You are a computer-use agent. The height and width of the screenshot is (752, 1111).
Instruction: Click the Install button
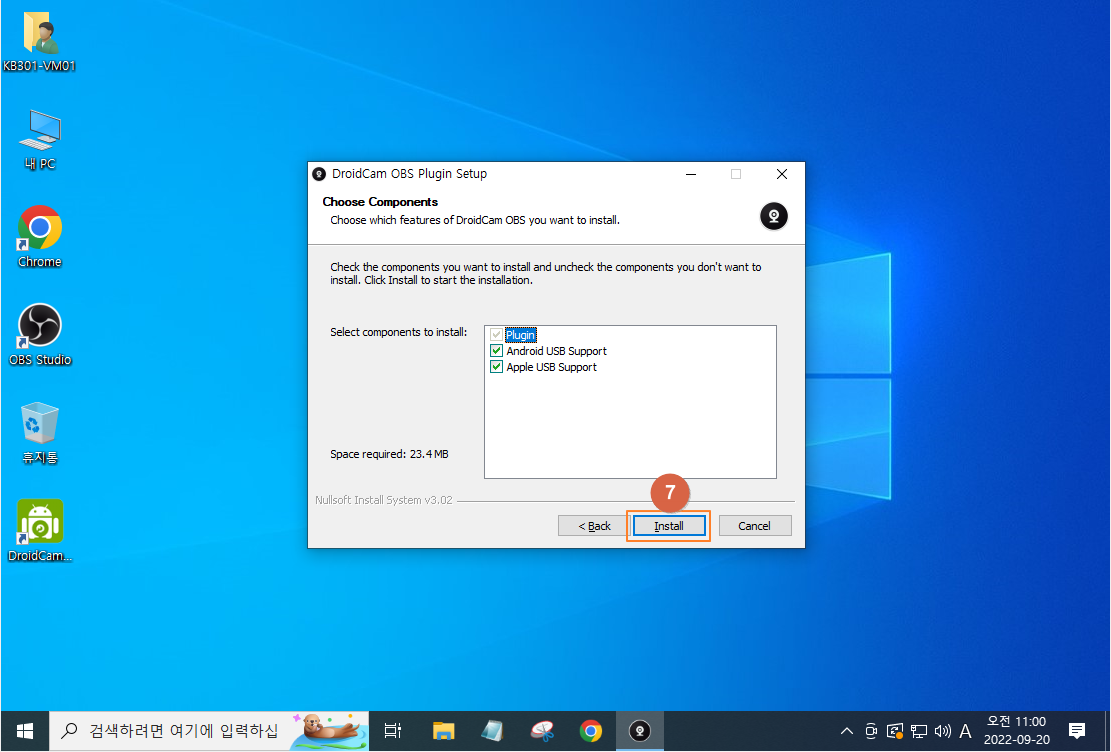[669, 526]
